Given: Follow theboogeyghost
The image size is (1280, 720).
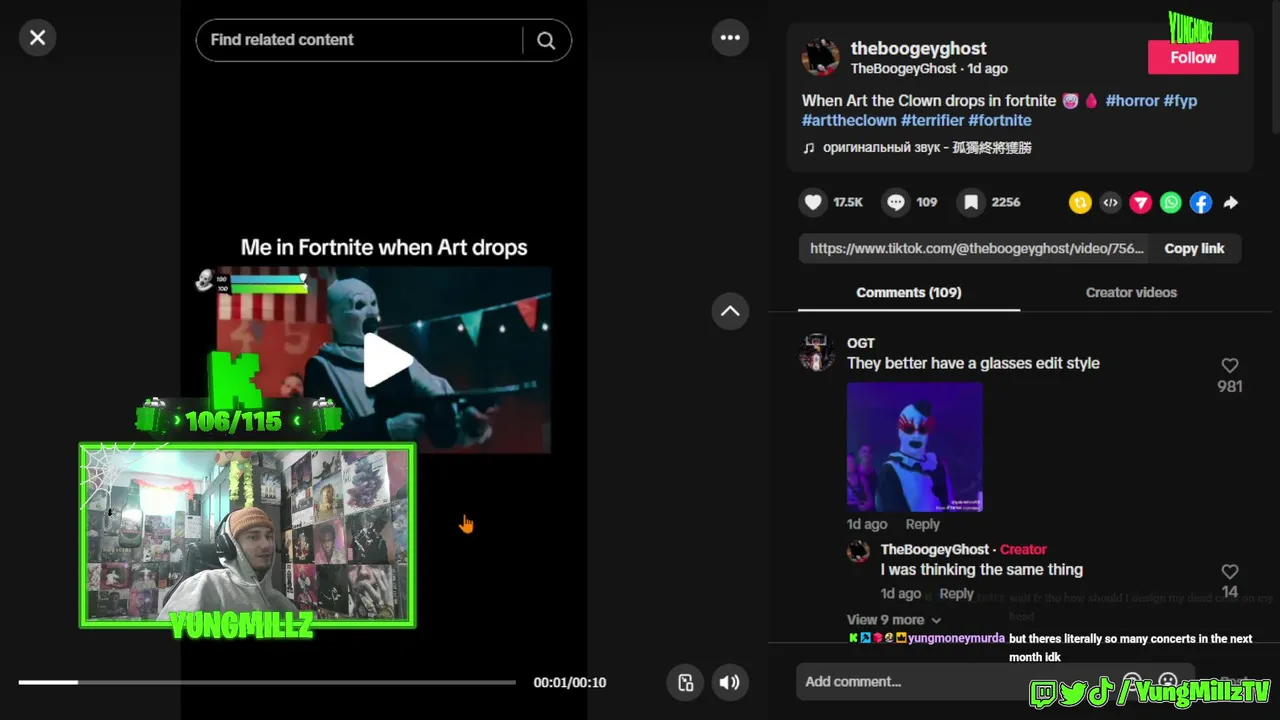Looking at the screenshot, I should click(1193, 57).
